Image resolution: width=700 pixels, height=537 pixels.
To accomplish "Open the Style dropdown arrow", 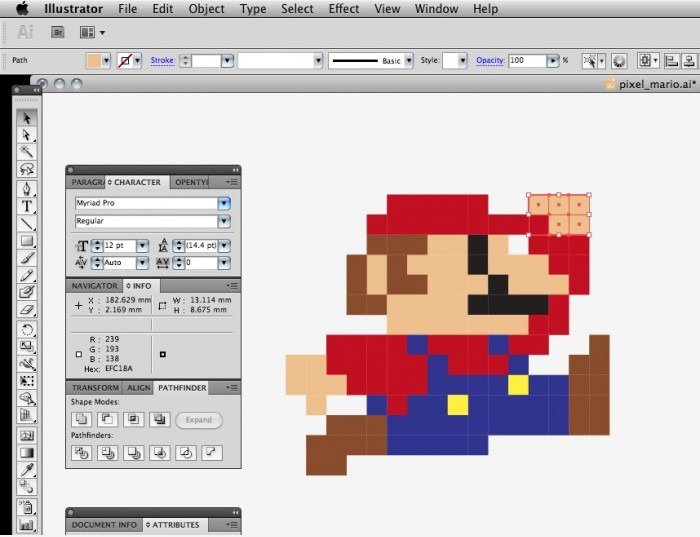I will [x=462, y=60].
